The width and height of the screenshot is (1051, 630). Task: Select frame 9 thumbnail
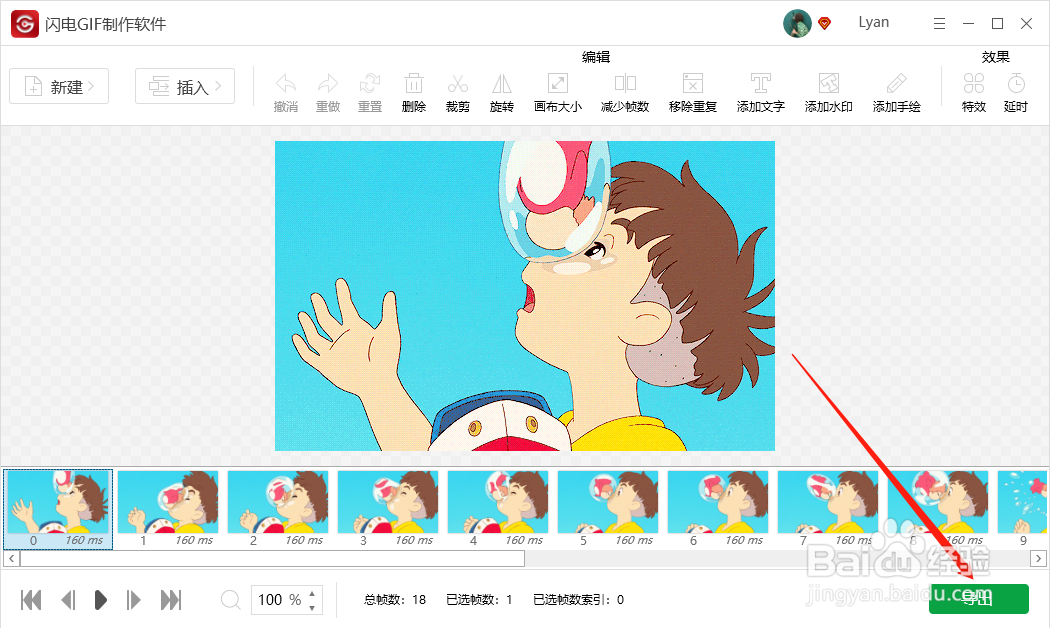(x=1022, y=502)
